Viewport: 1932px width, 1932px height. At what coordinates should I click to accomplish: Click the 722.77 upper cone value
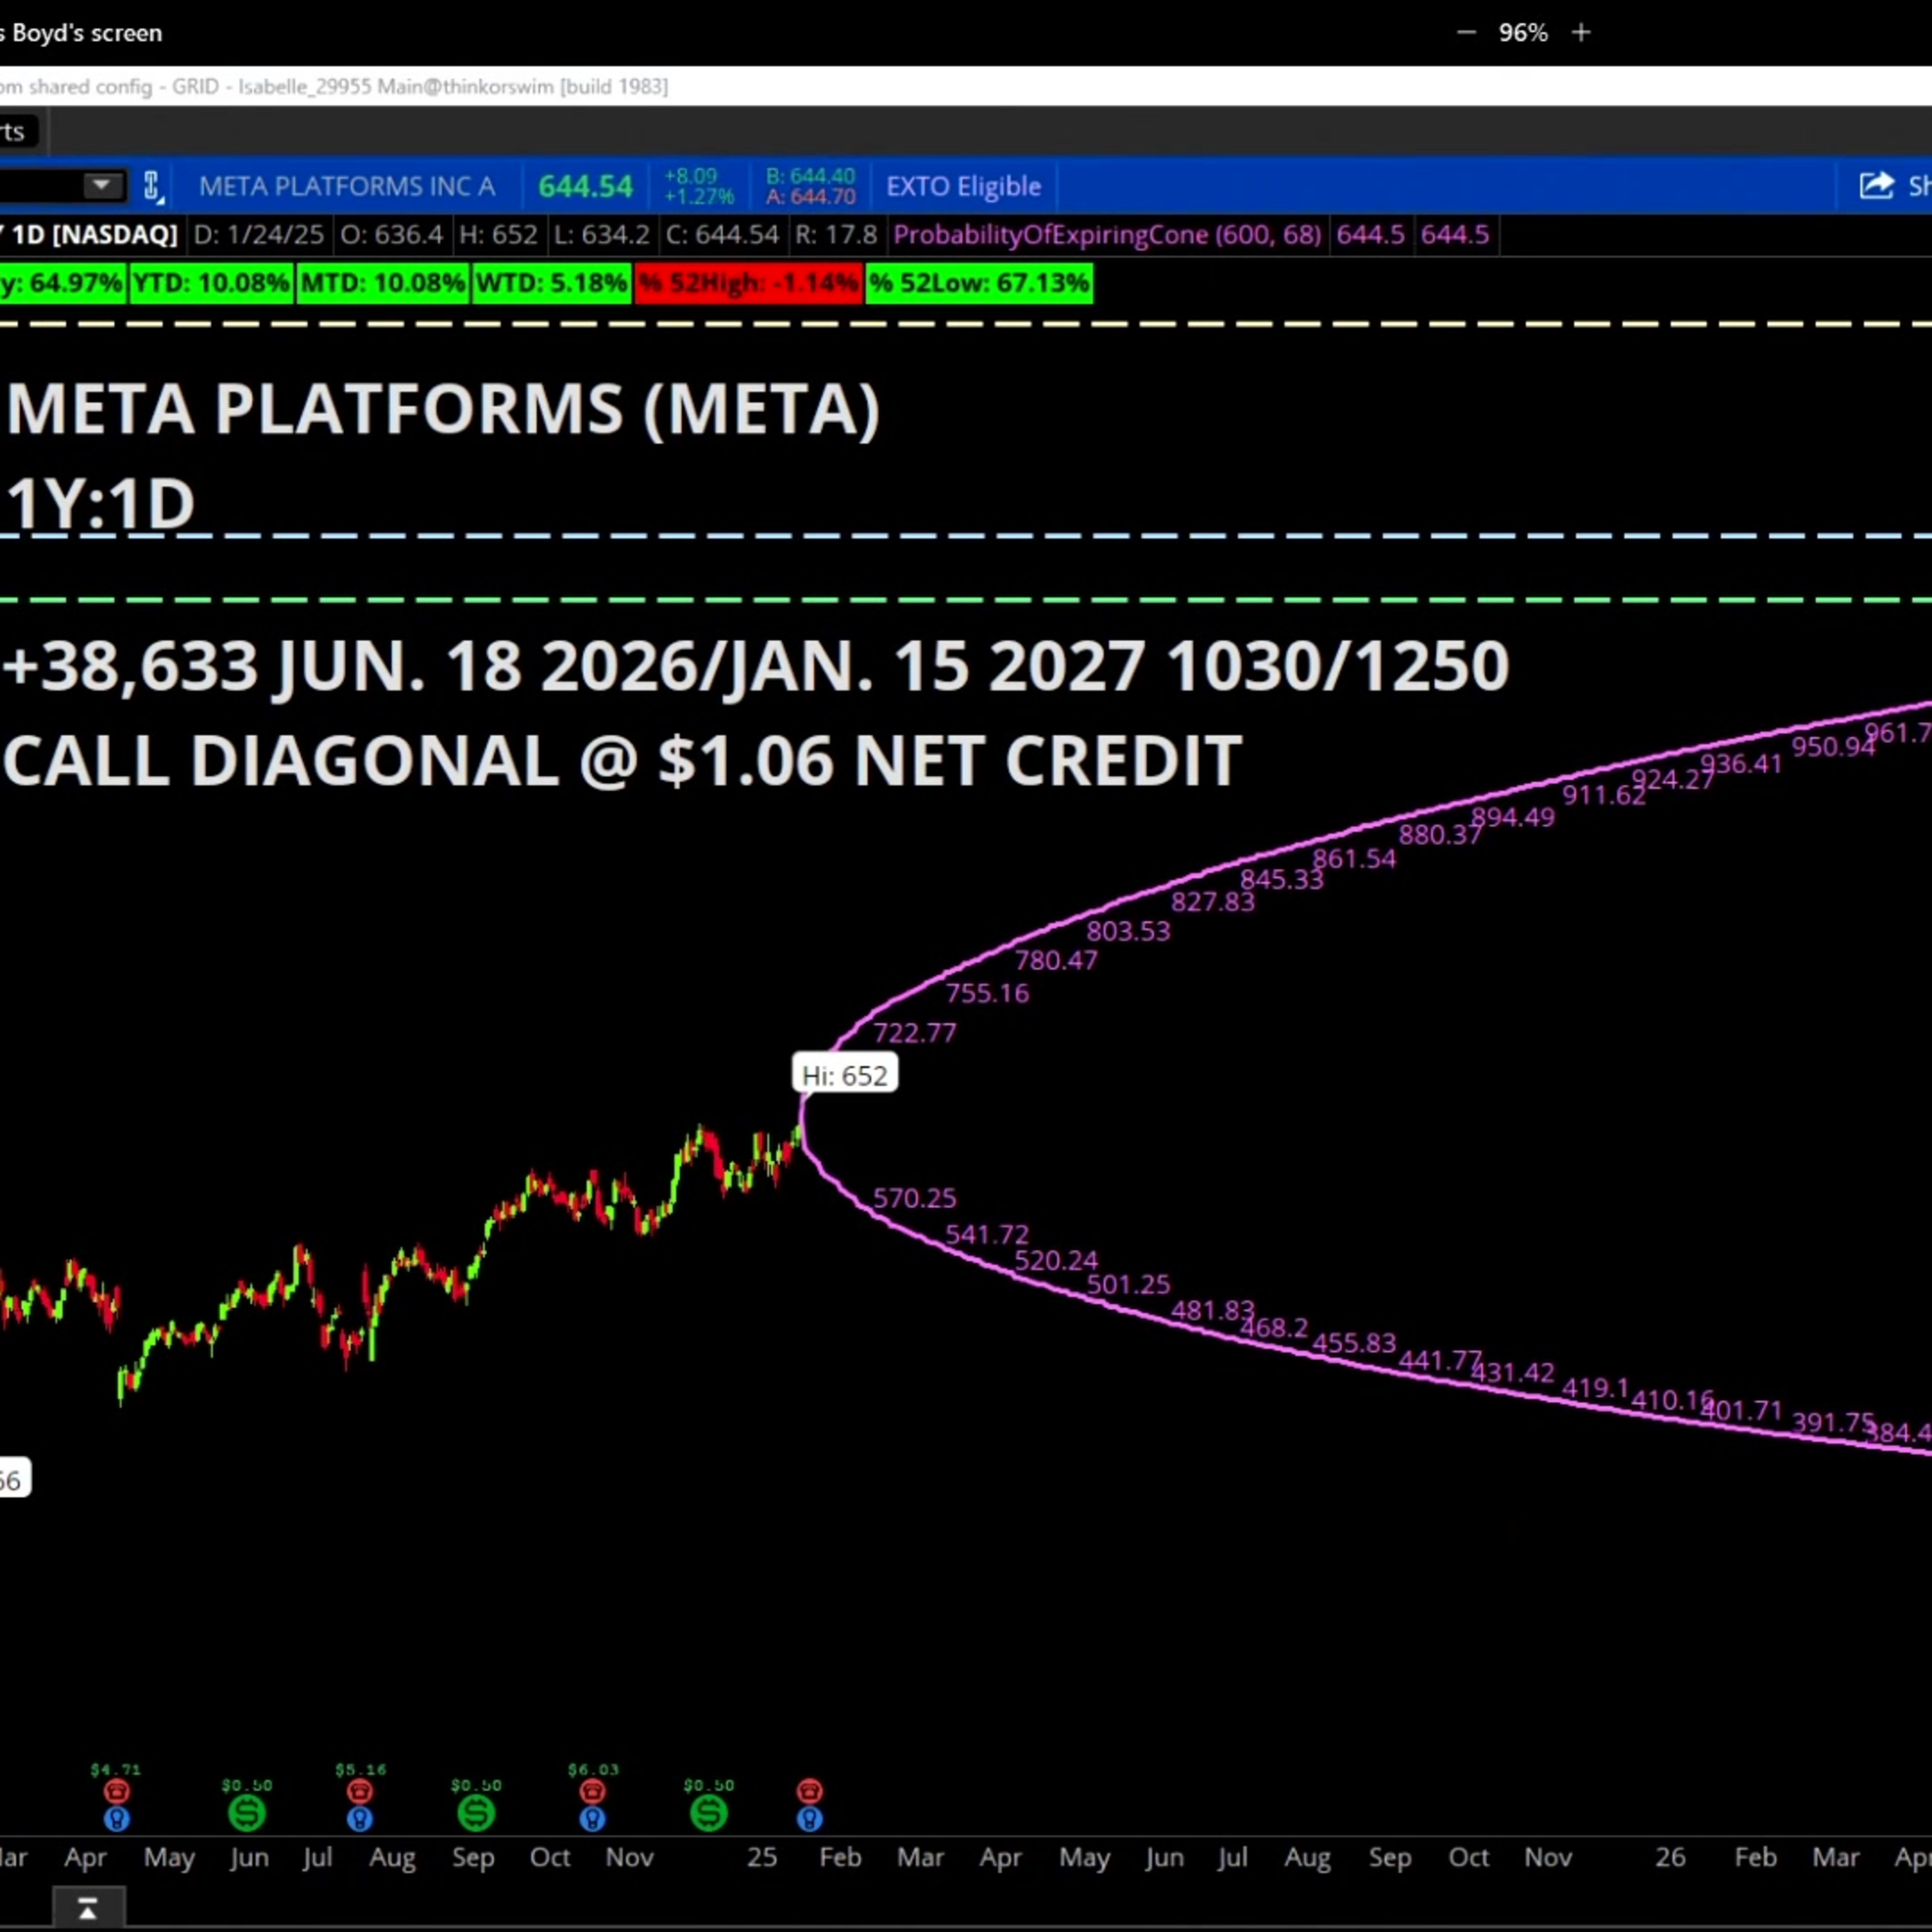(914, 1033)
